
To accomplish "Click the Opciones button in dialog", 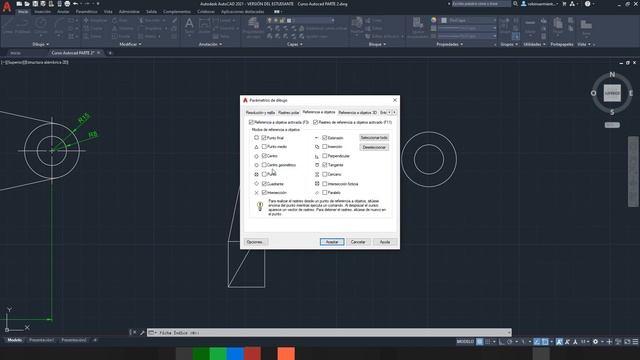I will [256, 242].
